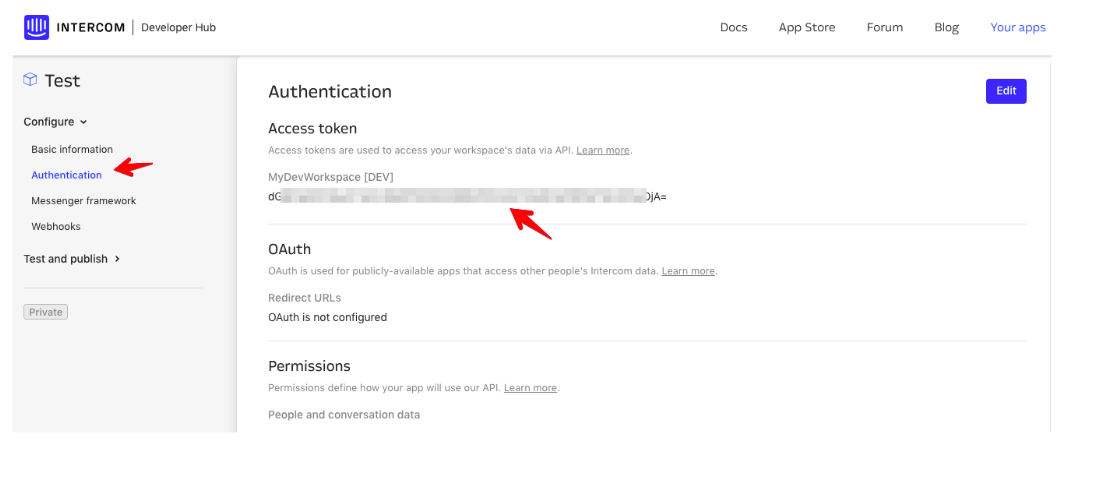1101x477 pixels.
Task: Open the App Store page
Action: [807, 27]
